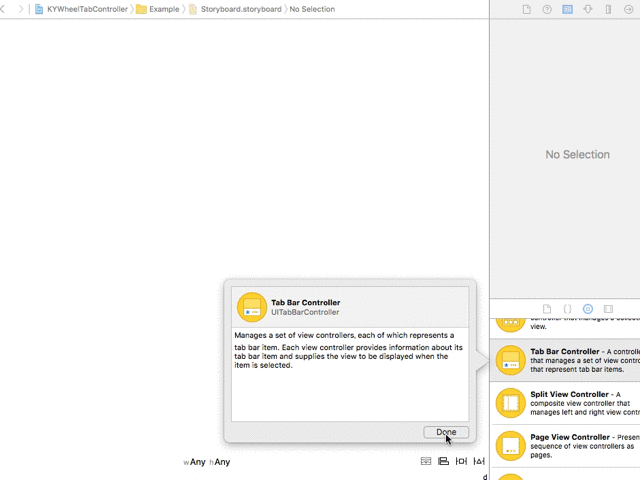Click the popover description text about tab bar items
Screen dimensions: 640x480
(x=349, y=350)
